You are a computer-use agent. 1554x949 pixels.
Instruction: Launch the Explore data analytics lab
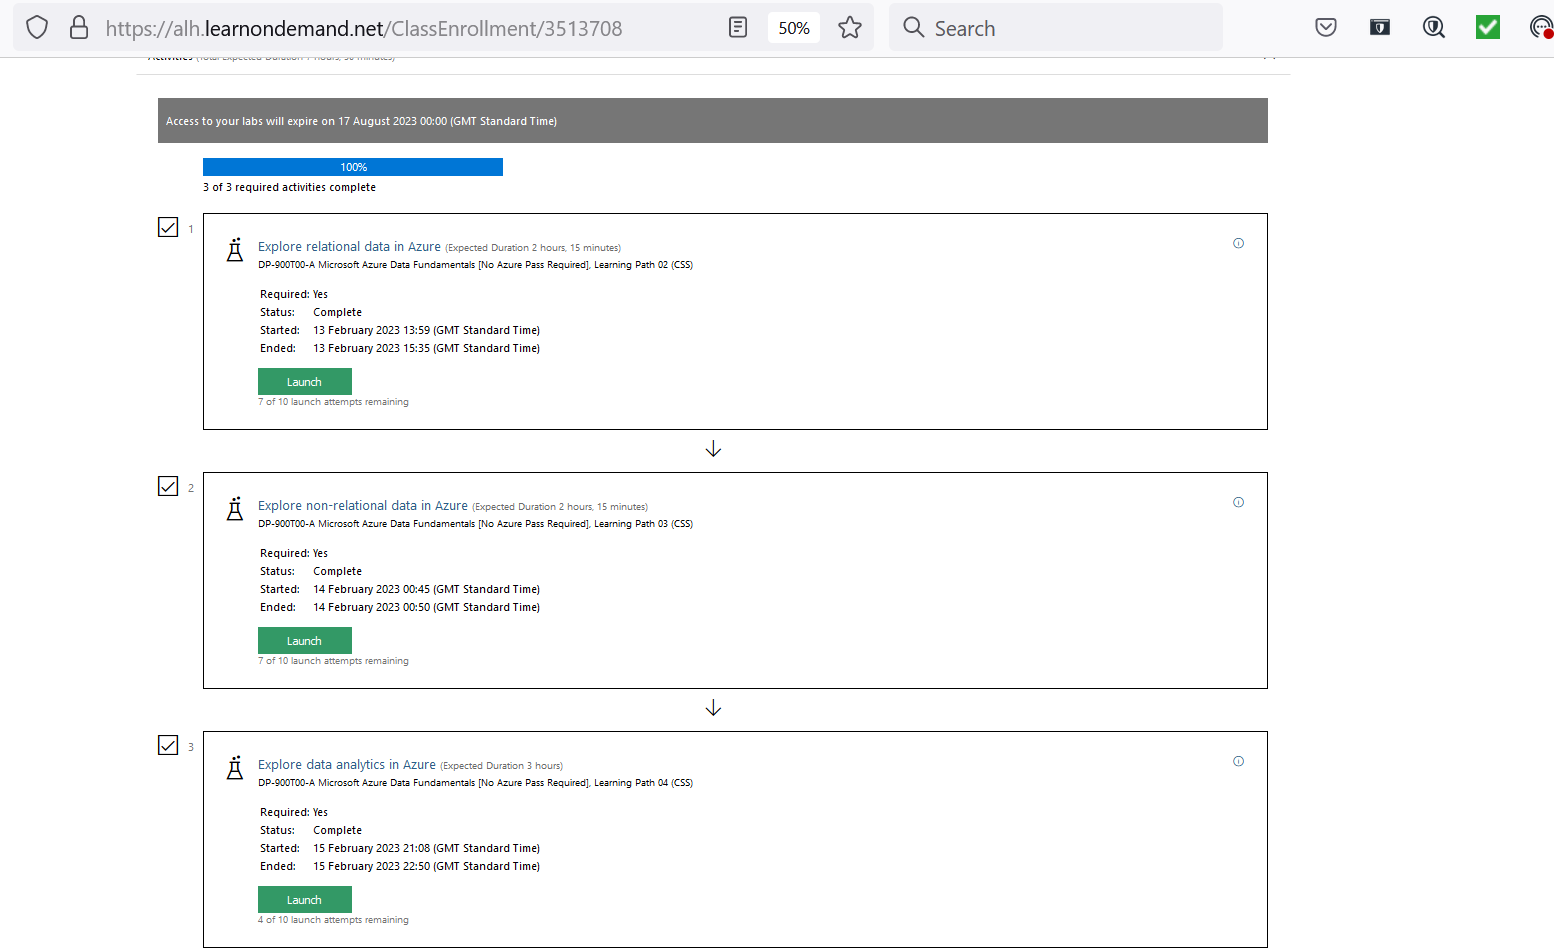pos(304,899)
